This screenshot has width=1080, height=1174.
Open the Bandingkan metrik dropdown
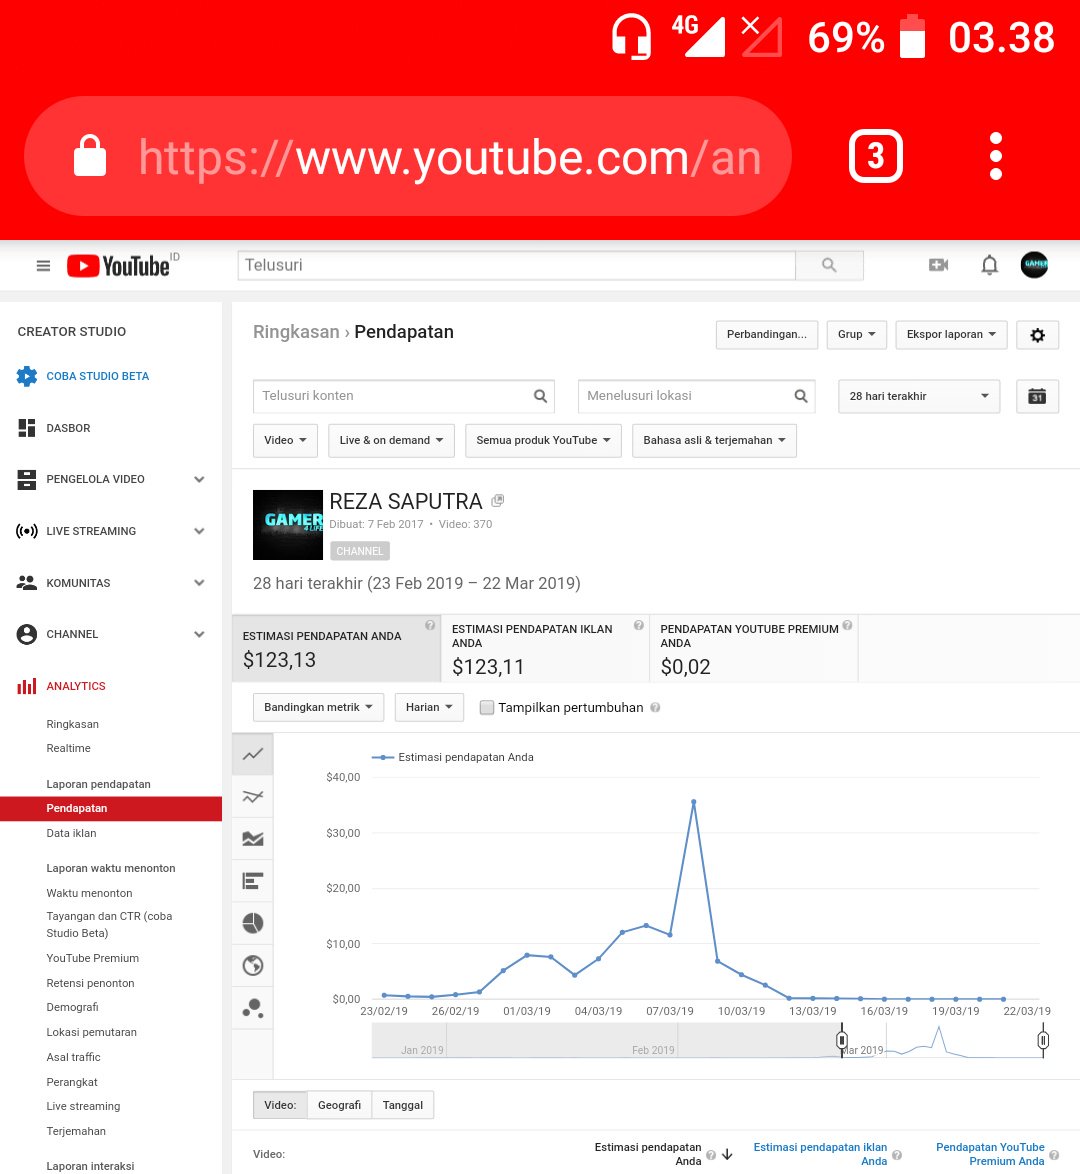pyautogui.click(x=318, y=708)
